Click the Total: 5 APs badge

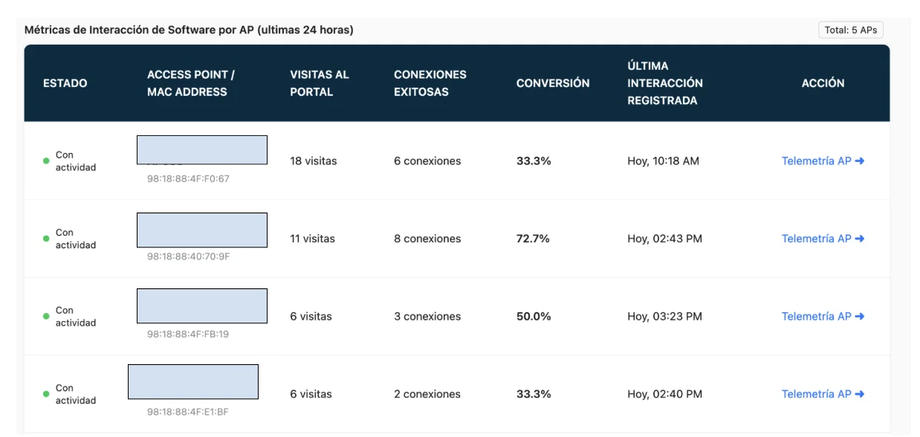click(x=851, y=30)
